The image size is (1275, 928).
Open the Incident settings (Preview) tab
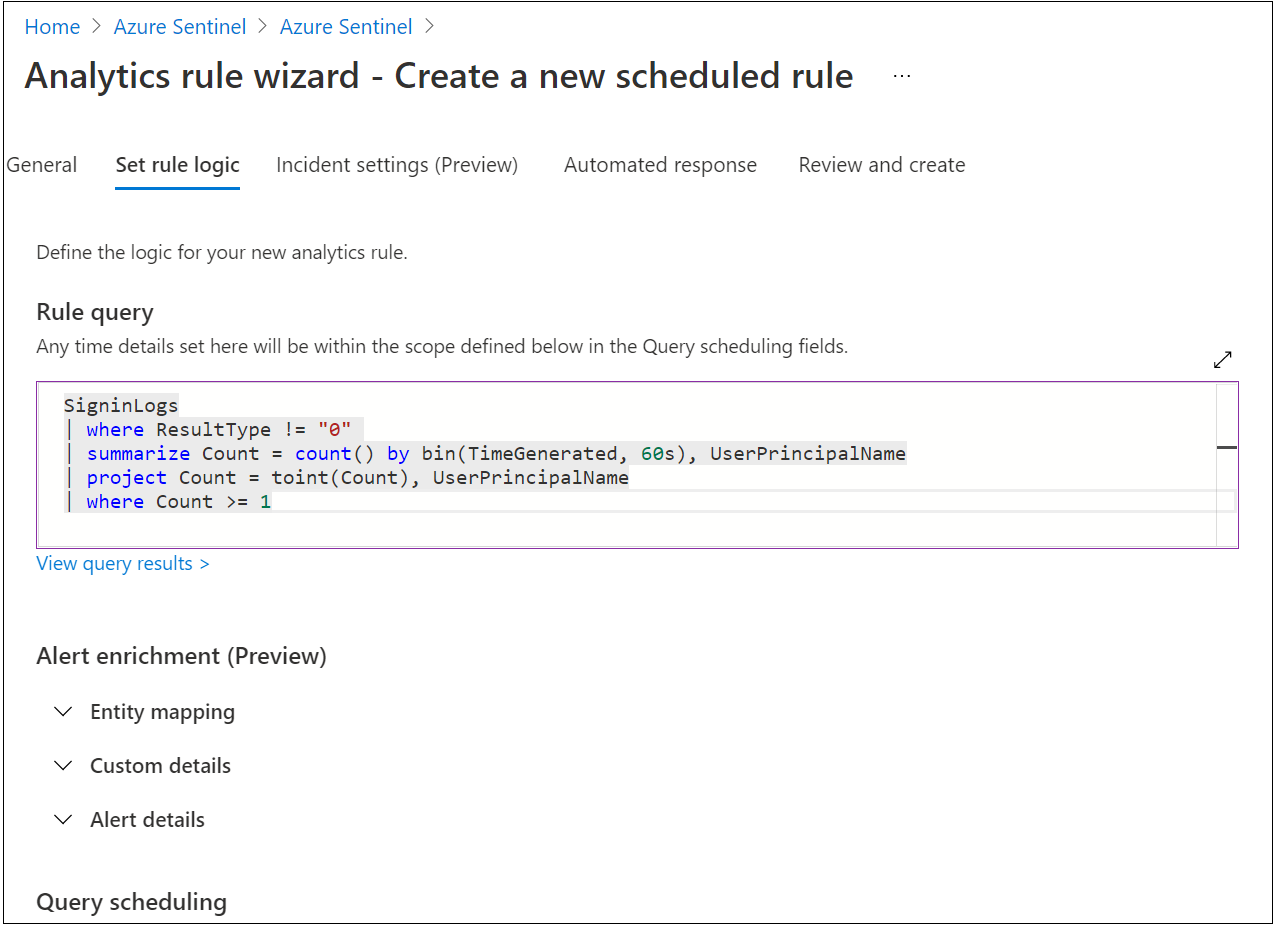pos(397,164)
